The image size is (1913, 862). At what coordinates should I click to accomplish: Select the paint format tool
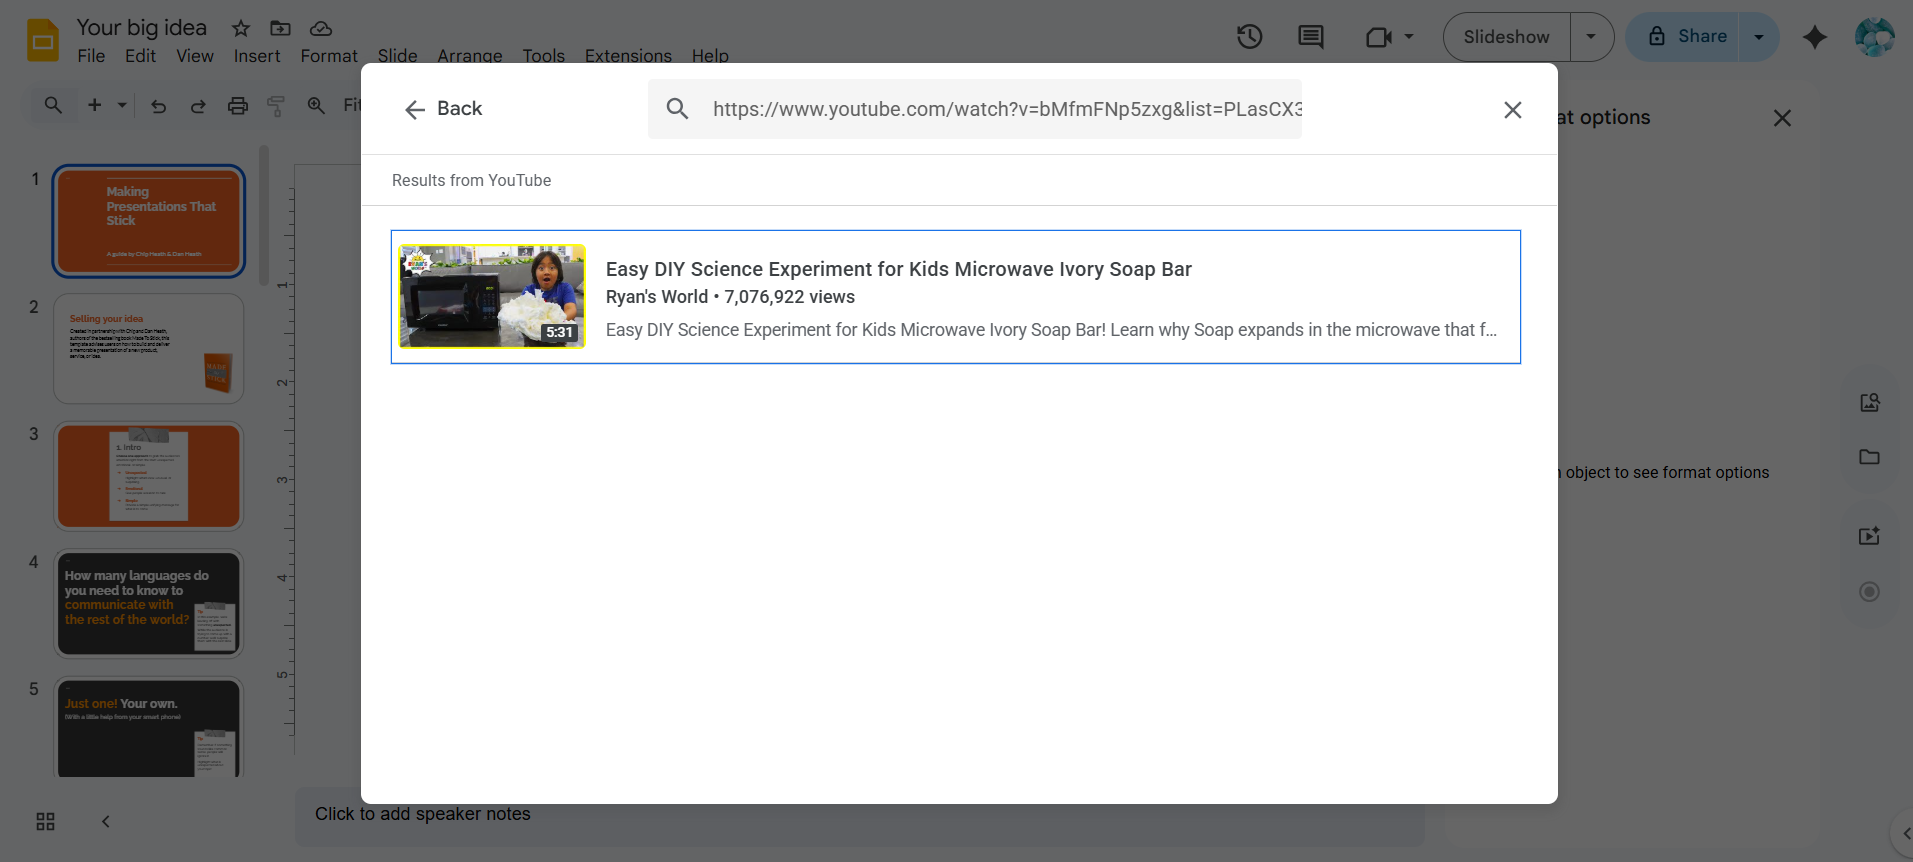pyautogui.click(x=276, y=105)
